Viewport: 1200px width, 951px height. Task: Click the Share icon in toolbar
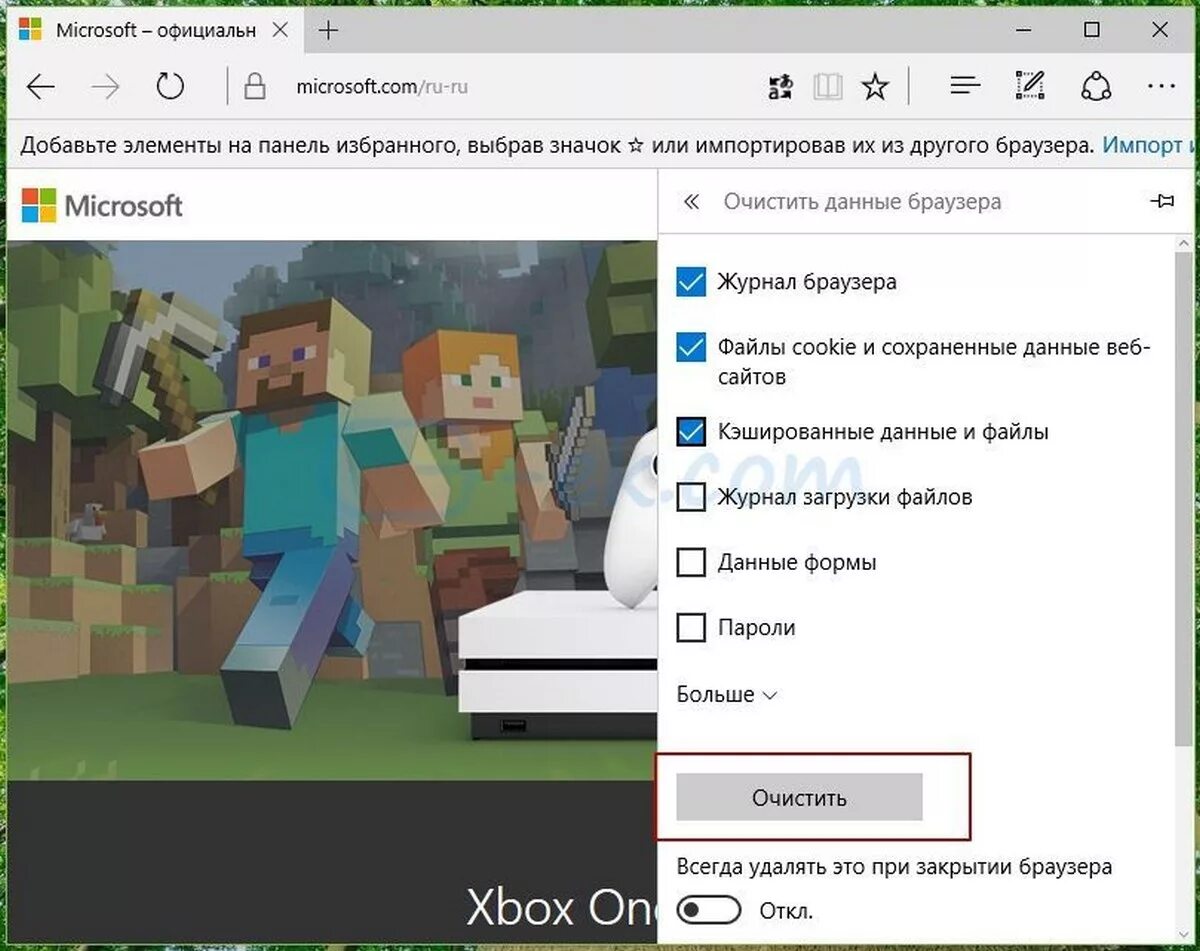coord(1096,87)
